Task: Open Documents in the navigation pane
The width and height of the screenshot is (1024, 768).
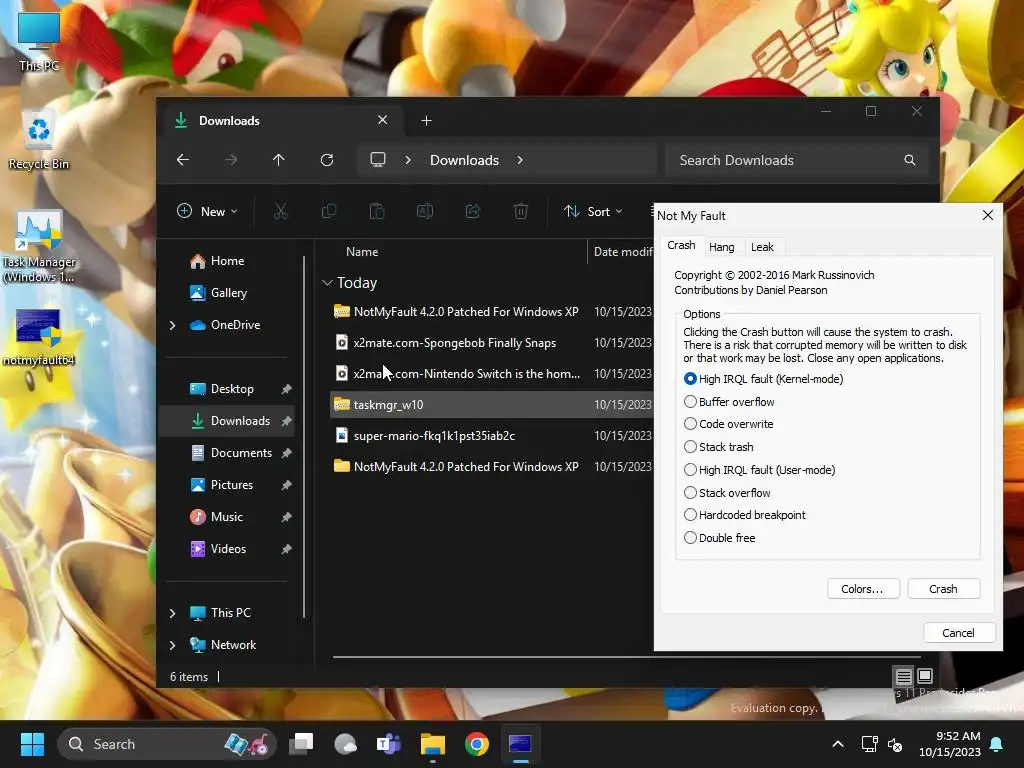Action: point(228,453)
